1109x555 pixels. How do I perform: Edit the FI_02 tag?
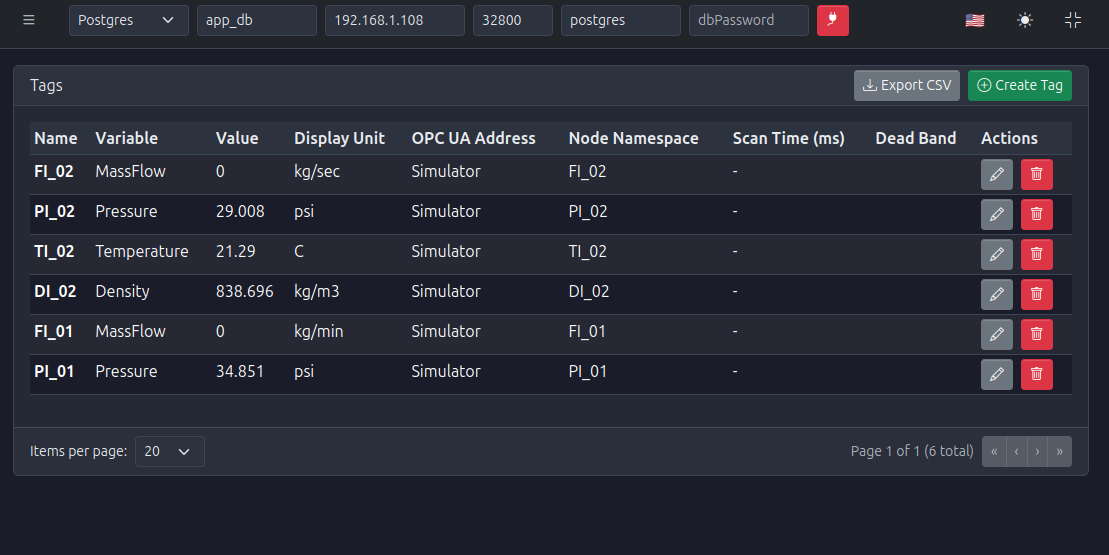997,175
